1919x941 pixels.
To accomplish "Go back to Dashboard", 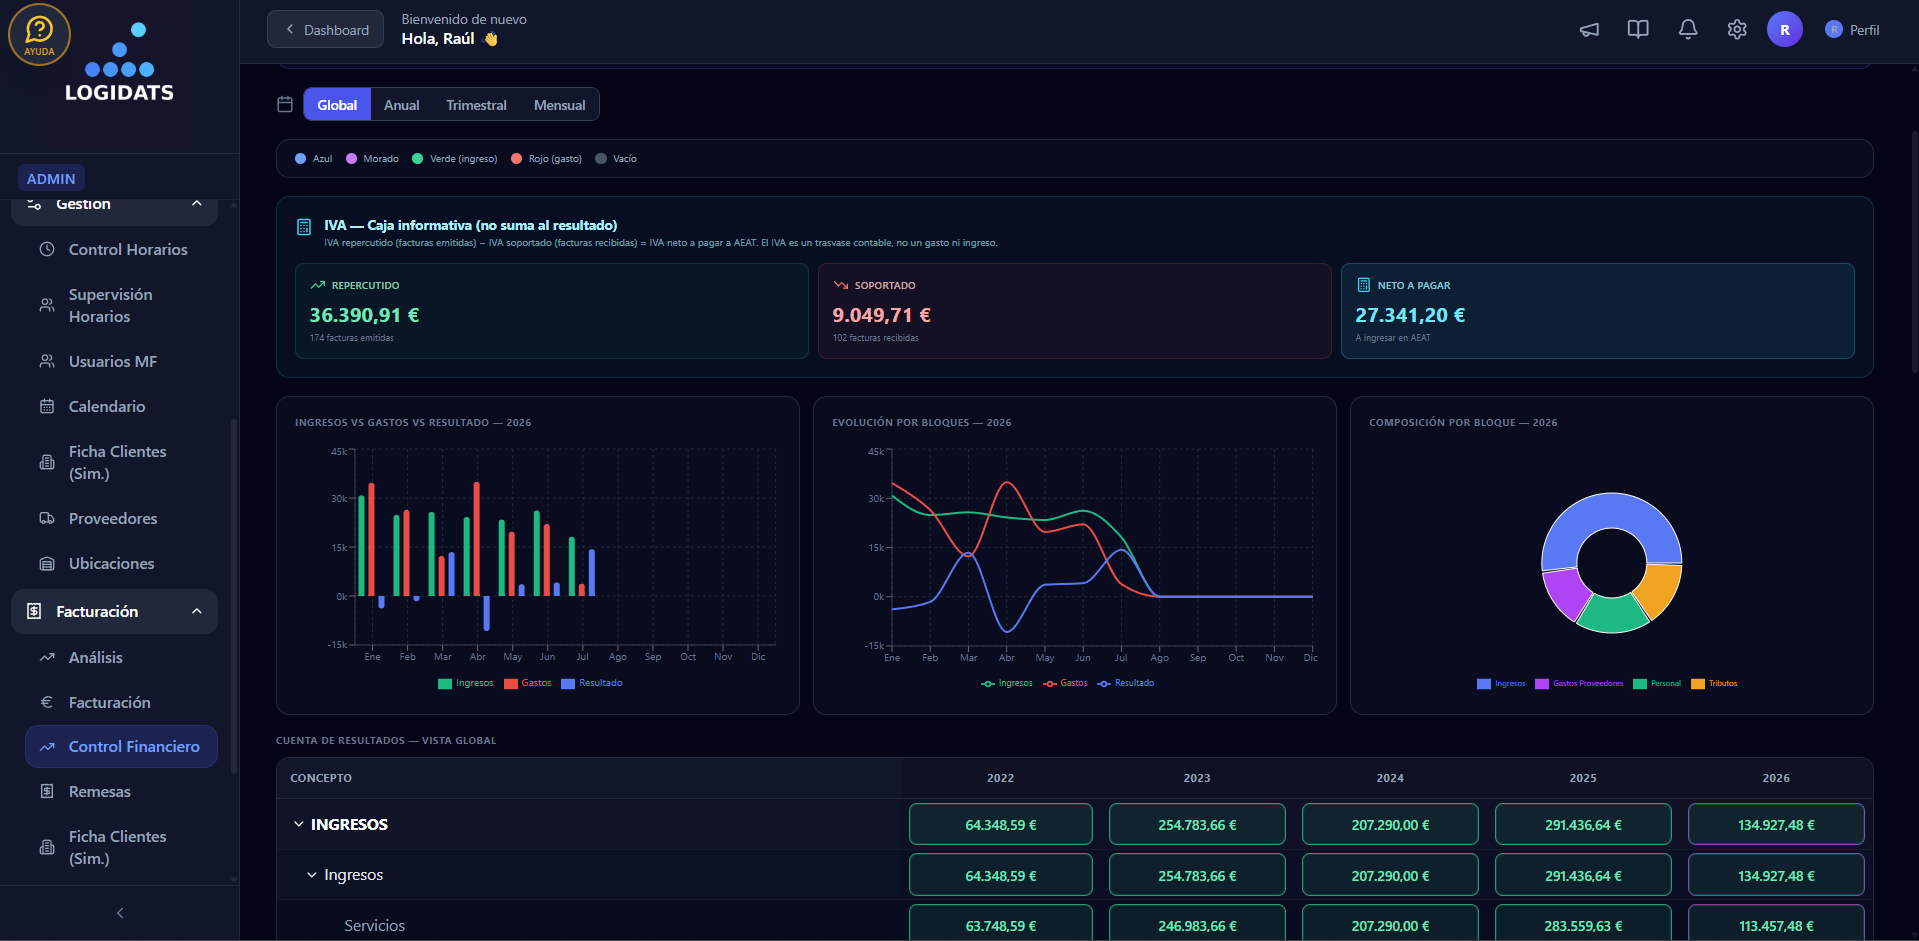I will [x=325, y=30].
